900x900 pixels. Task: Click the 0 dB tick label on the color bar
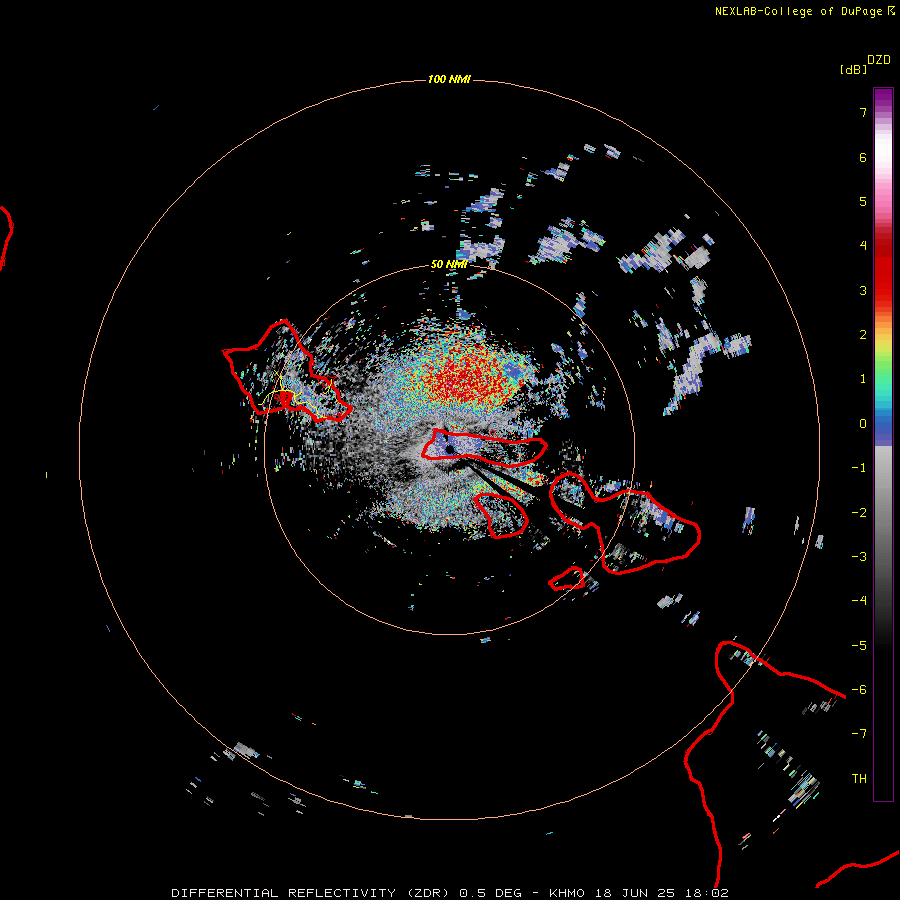(863, 424)
